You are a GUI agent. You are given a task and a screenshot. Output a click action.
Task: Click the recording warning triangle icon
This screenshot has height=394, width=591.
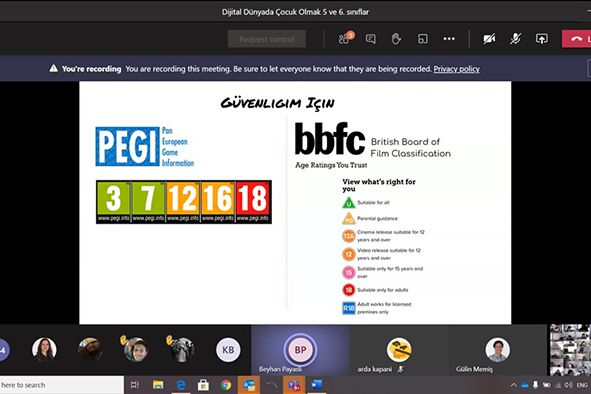[x=54, y=68]
